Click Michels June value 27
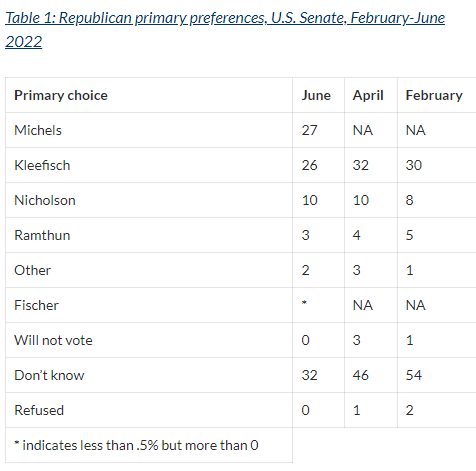Viewport: 476px width, 471px height. coord(310,130)
